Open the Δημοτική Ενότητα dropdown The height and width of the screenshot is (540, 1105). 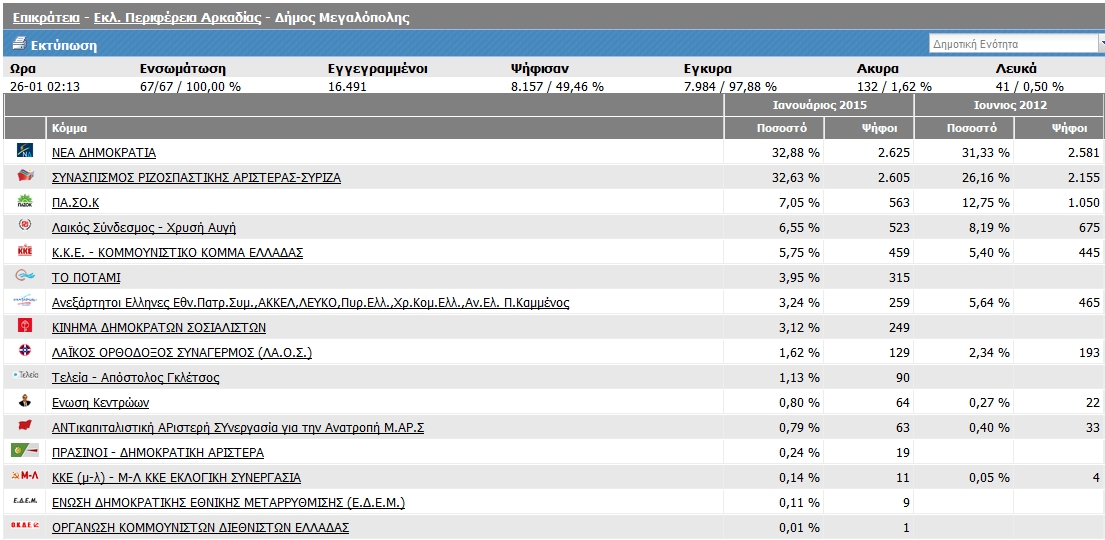(x=1012, y=44)
